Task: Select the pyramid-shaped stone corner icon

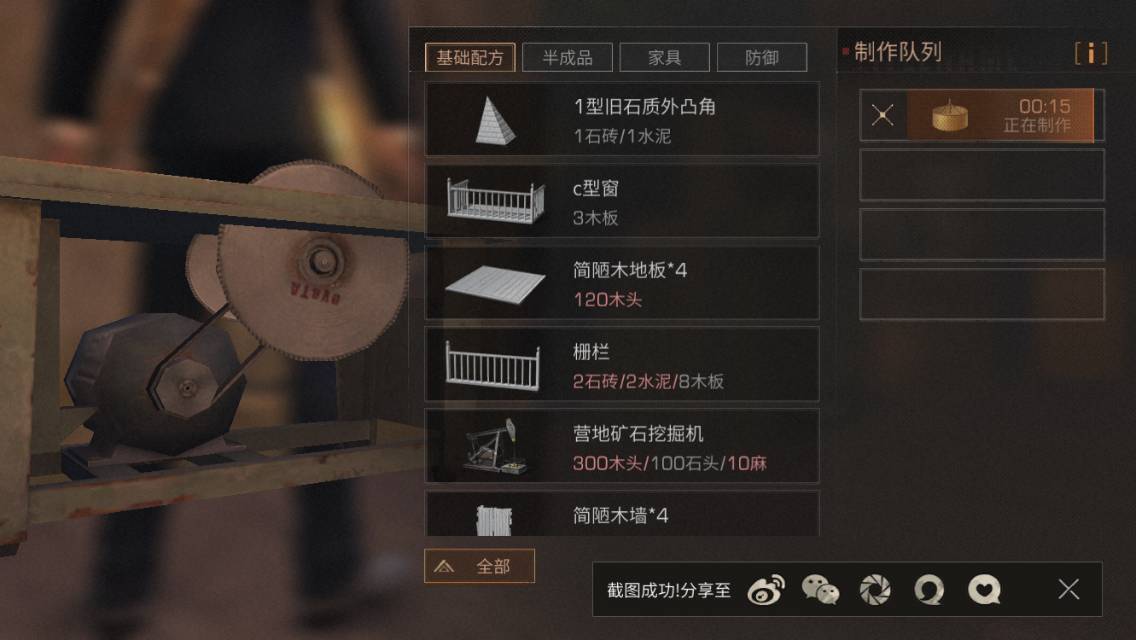Action: 496,120
